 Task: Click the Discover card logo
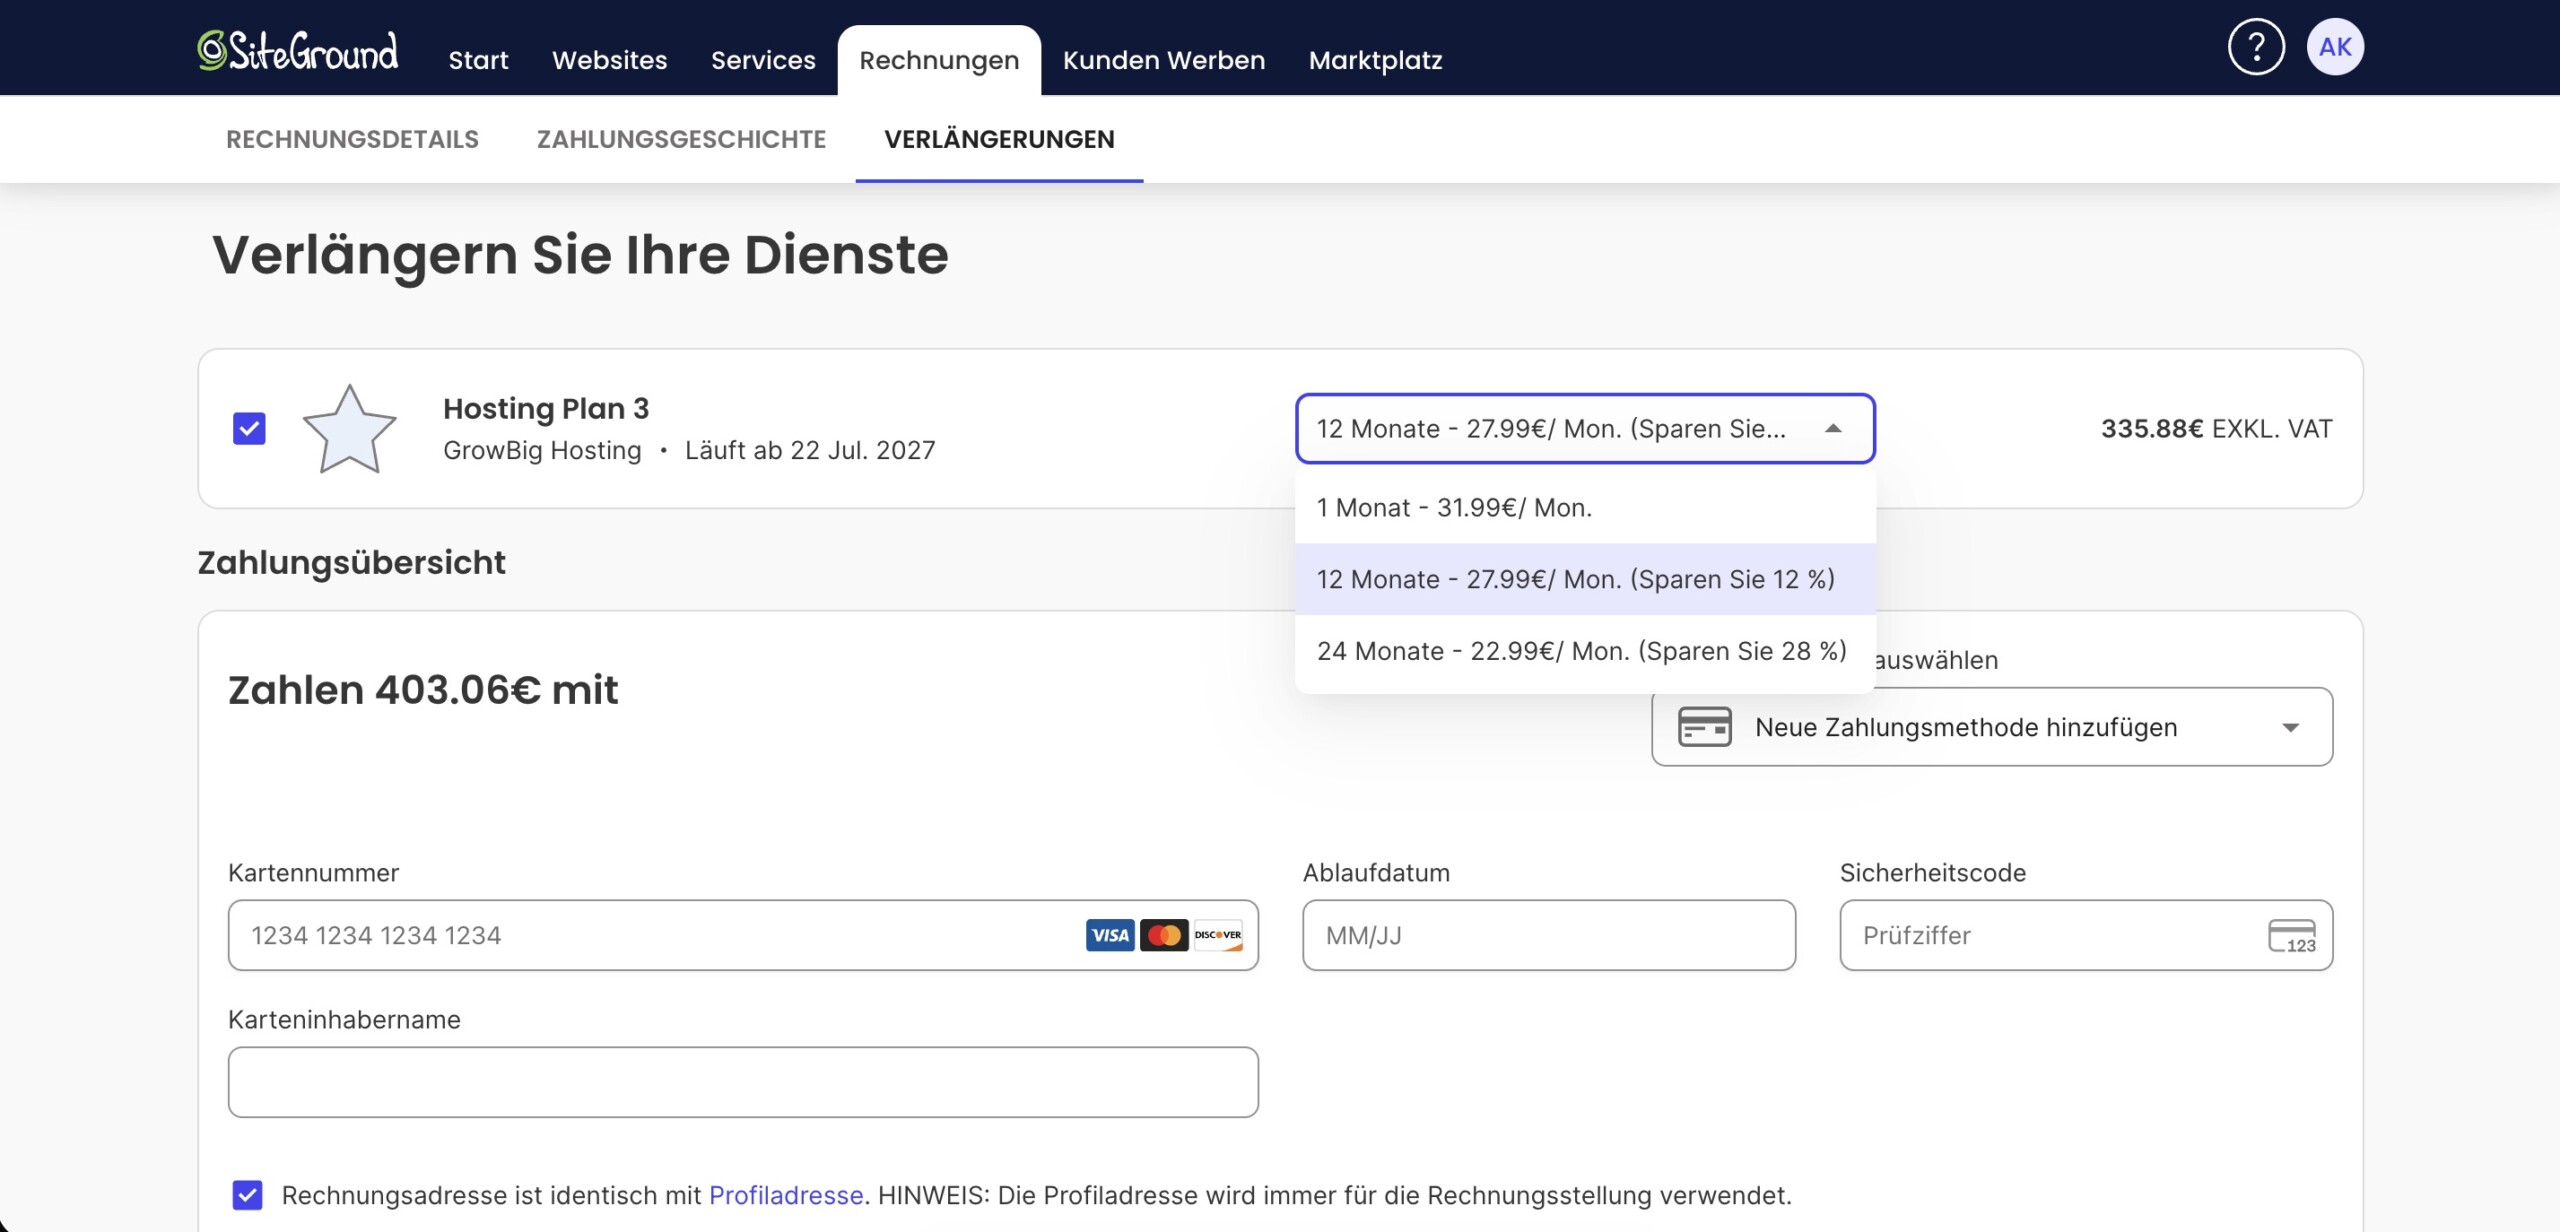tap(1218, 935)
